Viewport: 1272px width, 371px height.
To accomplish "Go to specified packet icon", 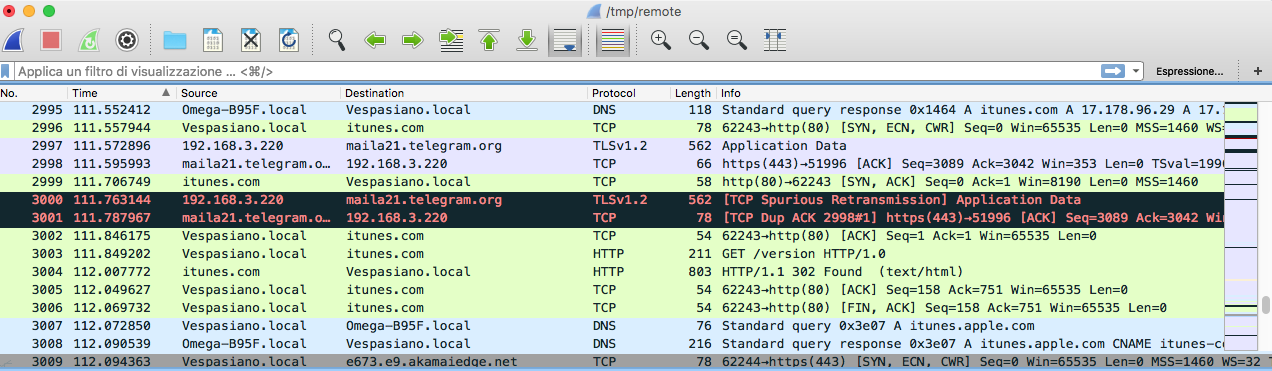I will (x=451, y=40).
